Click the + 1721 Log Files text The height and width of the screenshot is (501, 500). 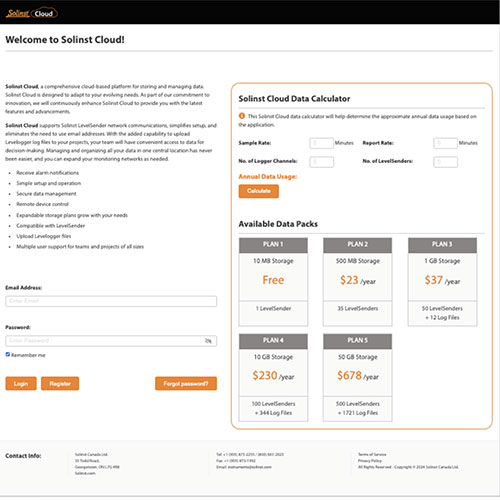click(358, 413)
